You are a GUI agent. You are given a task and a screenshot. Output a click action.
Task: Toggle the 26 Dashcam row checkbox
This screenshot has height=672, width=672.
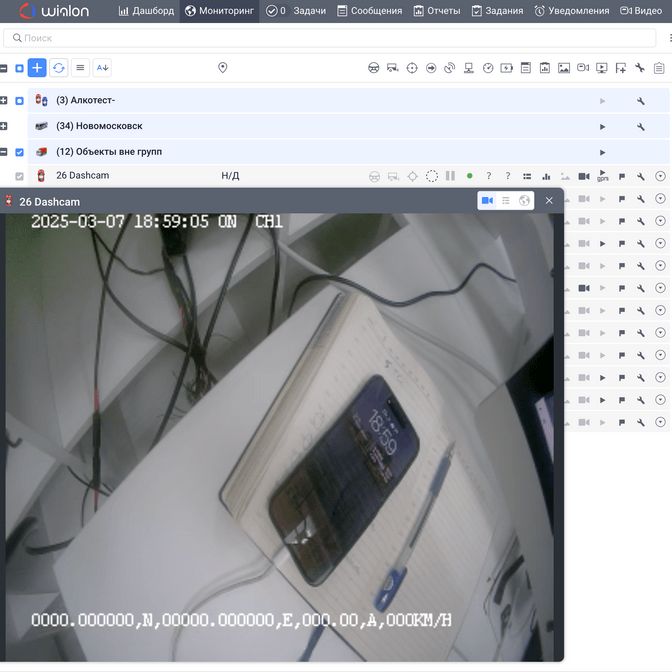click(x=19, y=176)
